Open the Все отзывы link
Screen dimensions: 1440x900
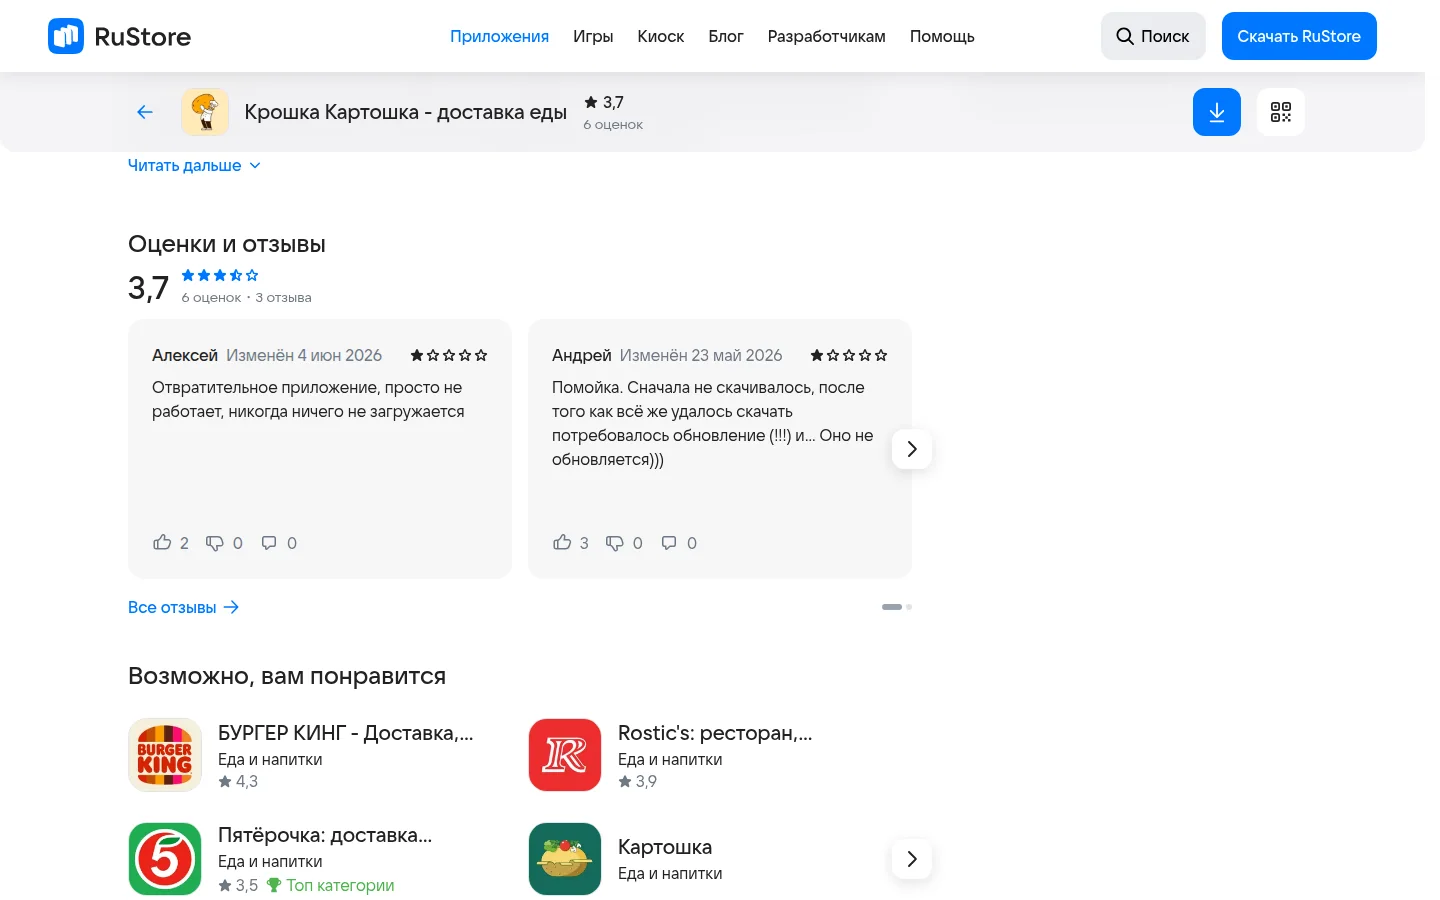point(184,607)
